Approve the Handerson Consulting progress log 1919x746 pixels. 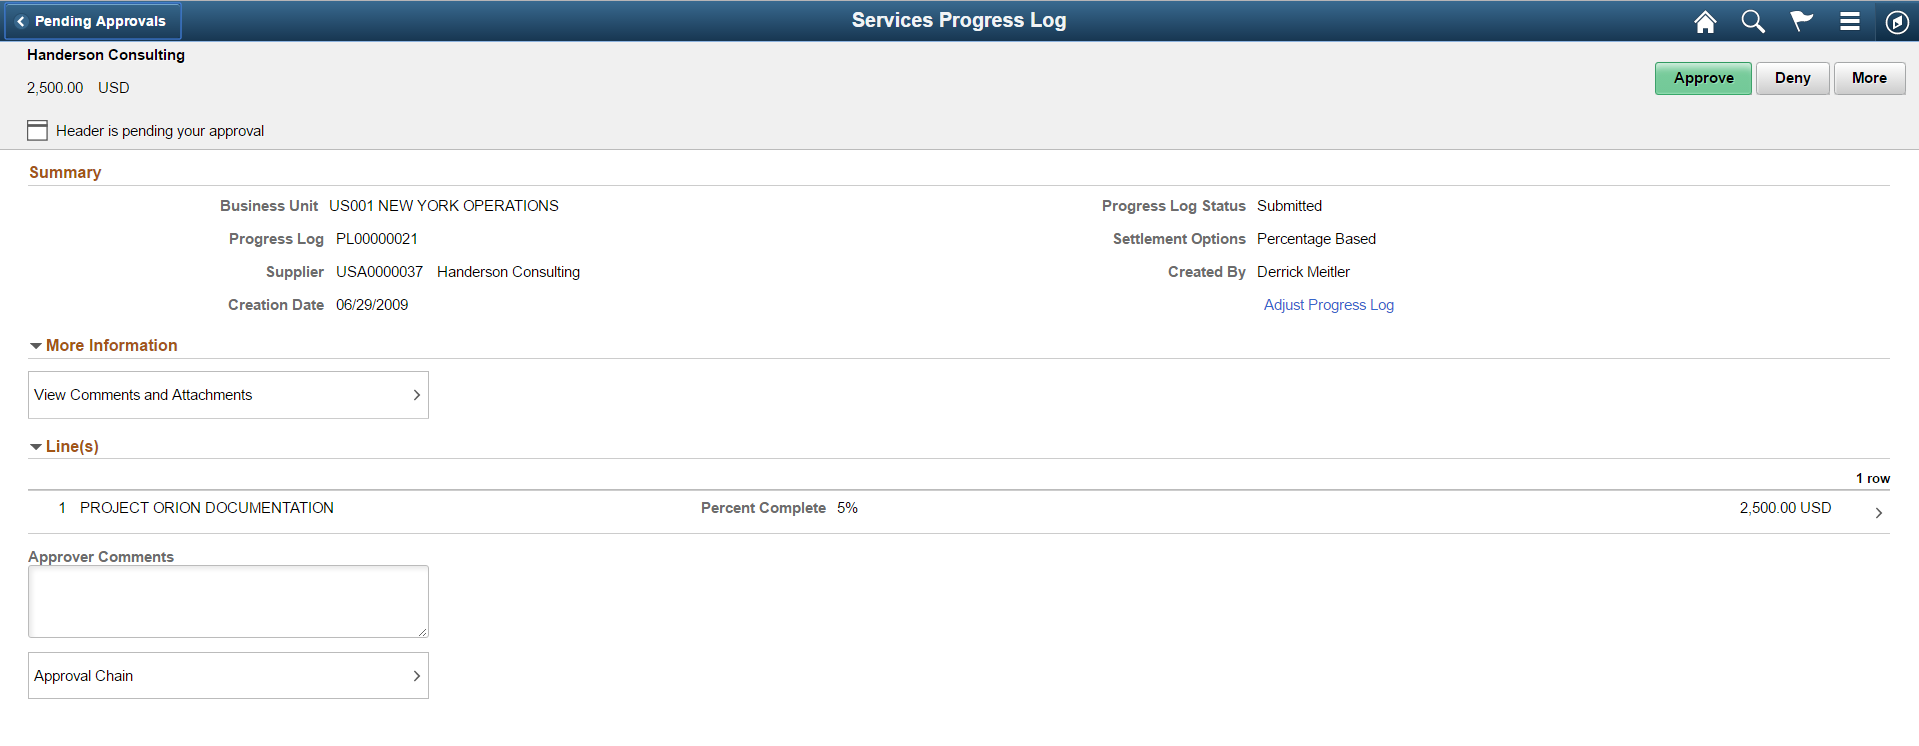click(x=1703, y=78)
